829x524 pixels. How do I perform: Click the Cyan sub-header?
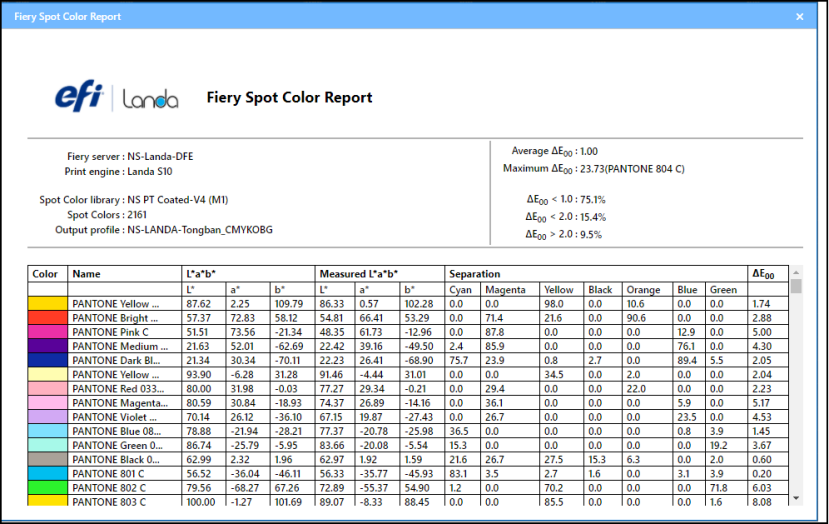click(x=463, y=290)
